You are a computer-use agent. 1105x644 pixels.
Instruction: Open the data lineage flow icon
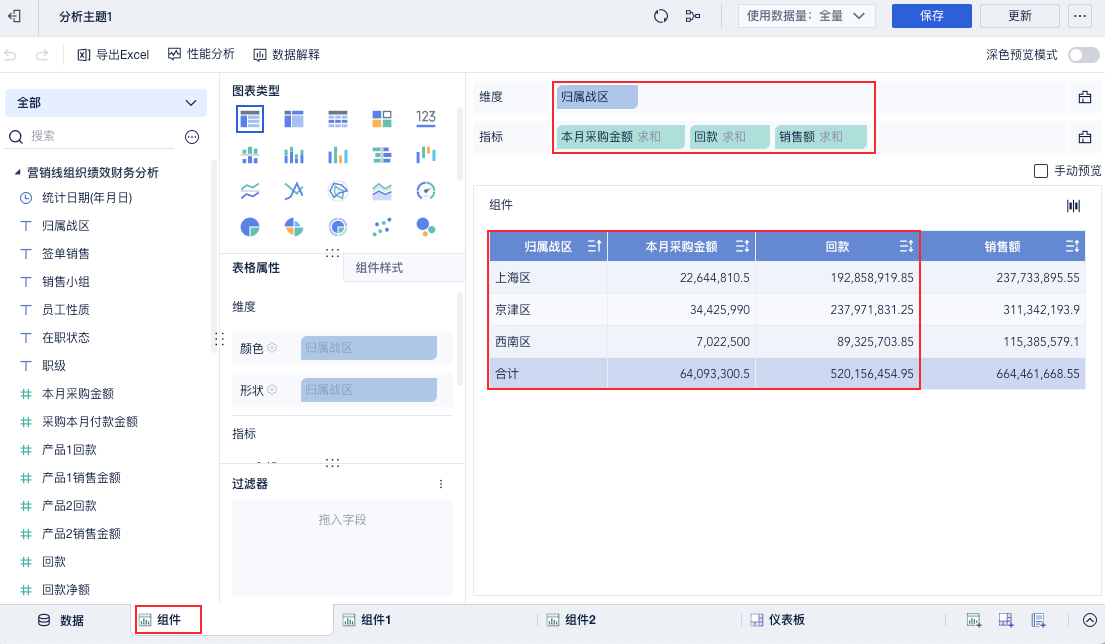[x=693, y=16]
